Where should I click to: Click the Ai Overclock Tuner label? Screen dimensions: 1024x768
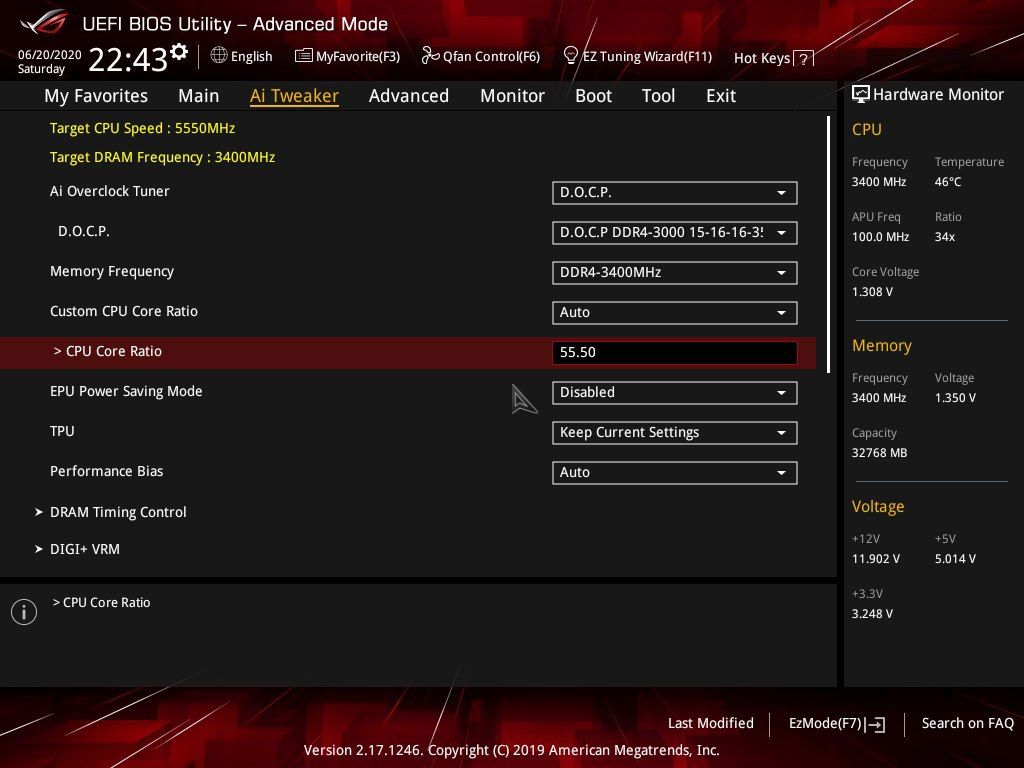click(110, 191)
